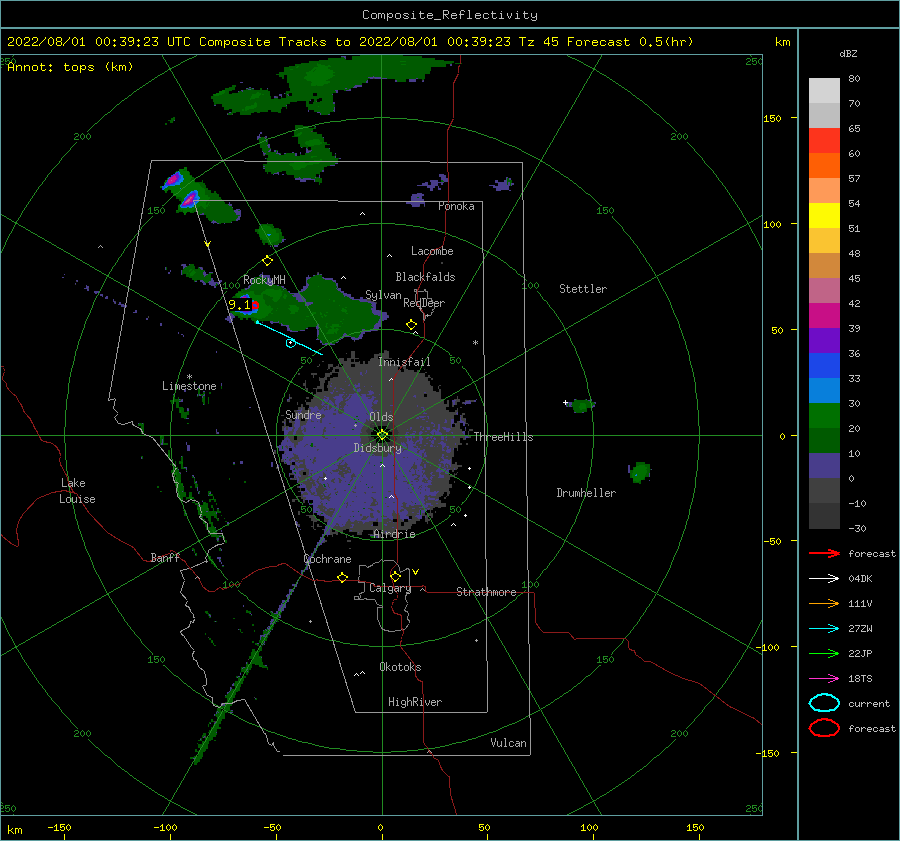This screenshot has height=841, width=900.
Task: Click the Airdrie town label
Action: tap(394, 534)
